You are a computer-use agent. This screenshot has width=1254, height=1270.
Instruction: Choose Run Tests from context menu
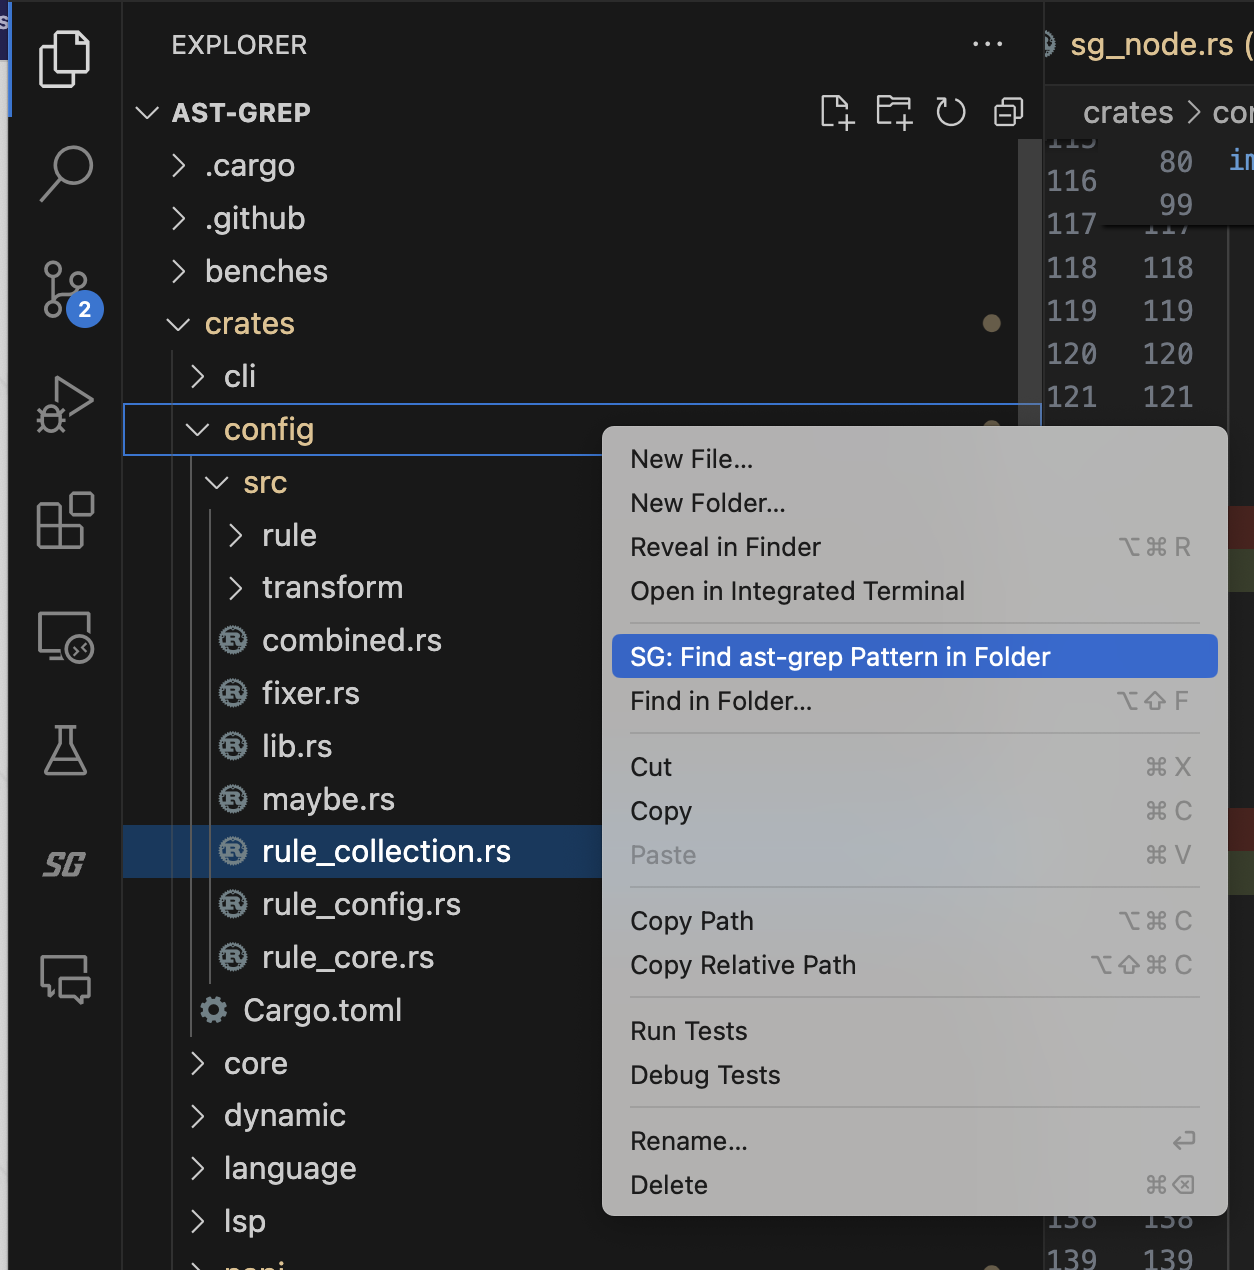(914, 1032)
